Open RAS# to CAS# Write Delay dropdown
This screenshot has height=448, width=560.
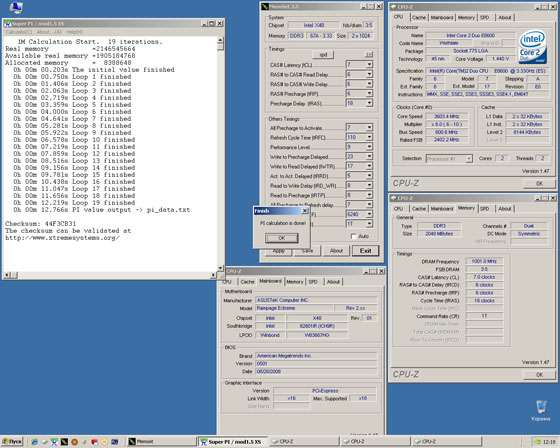[369, 84]
